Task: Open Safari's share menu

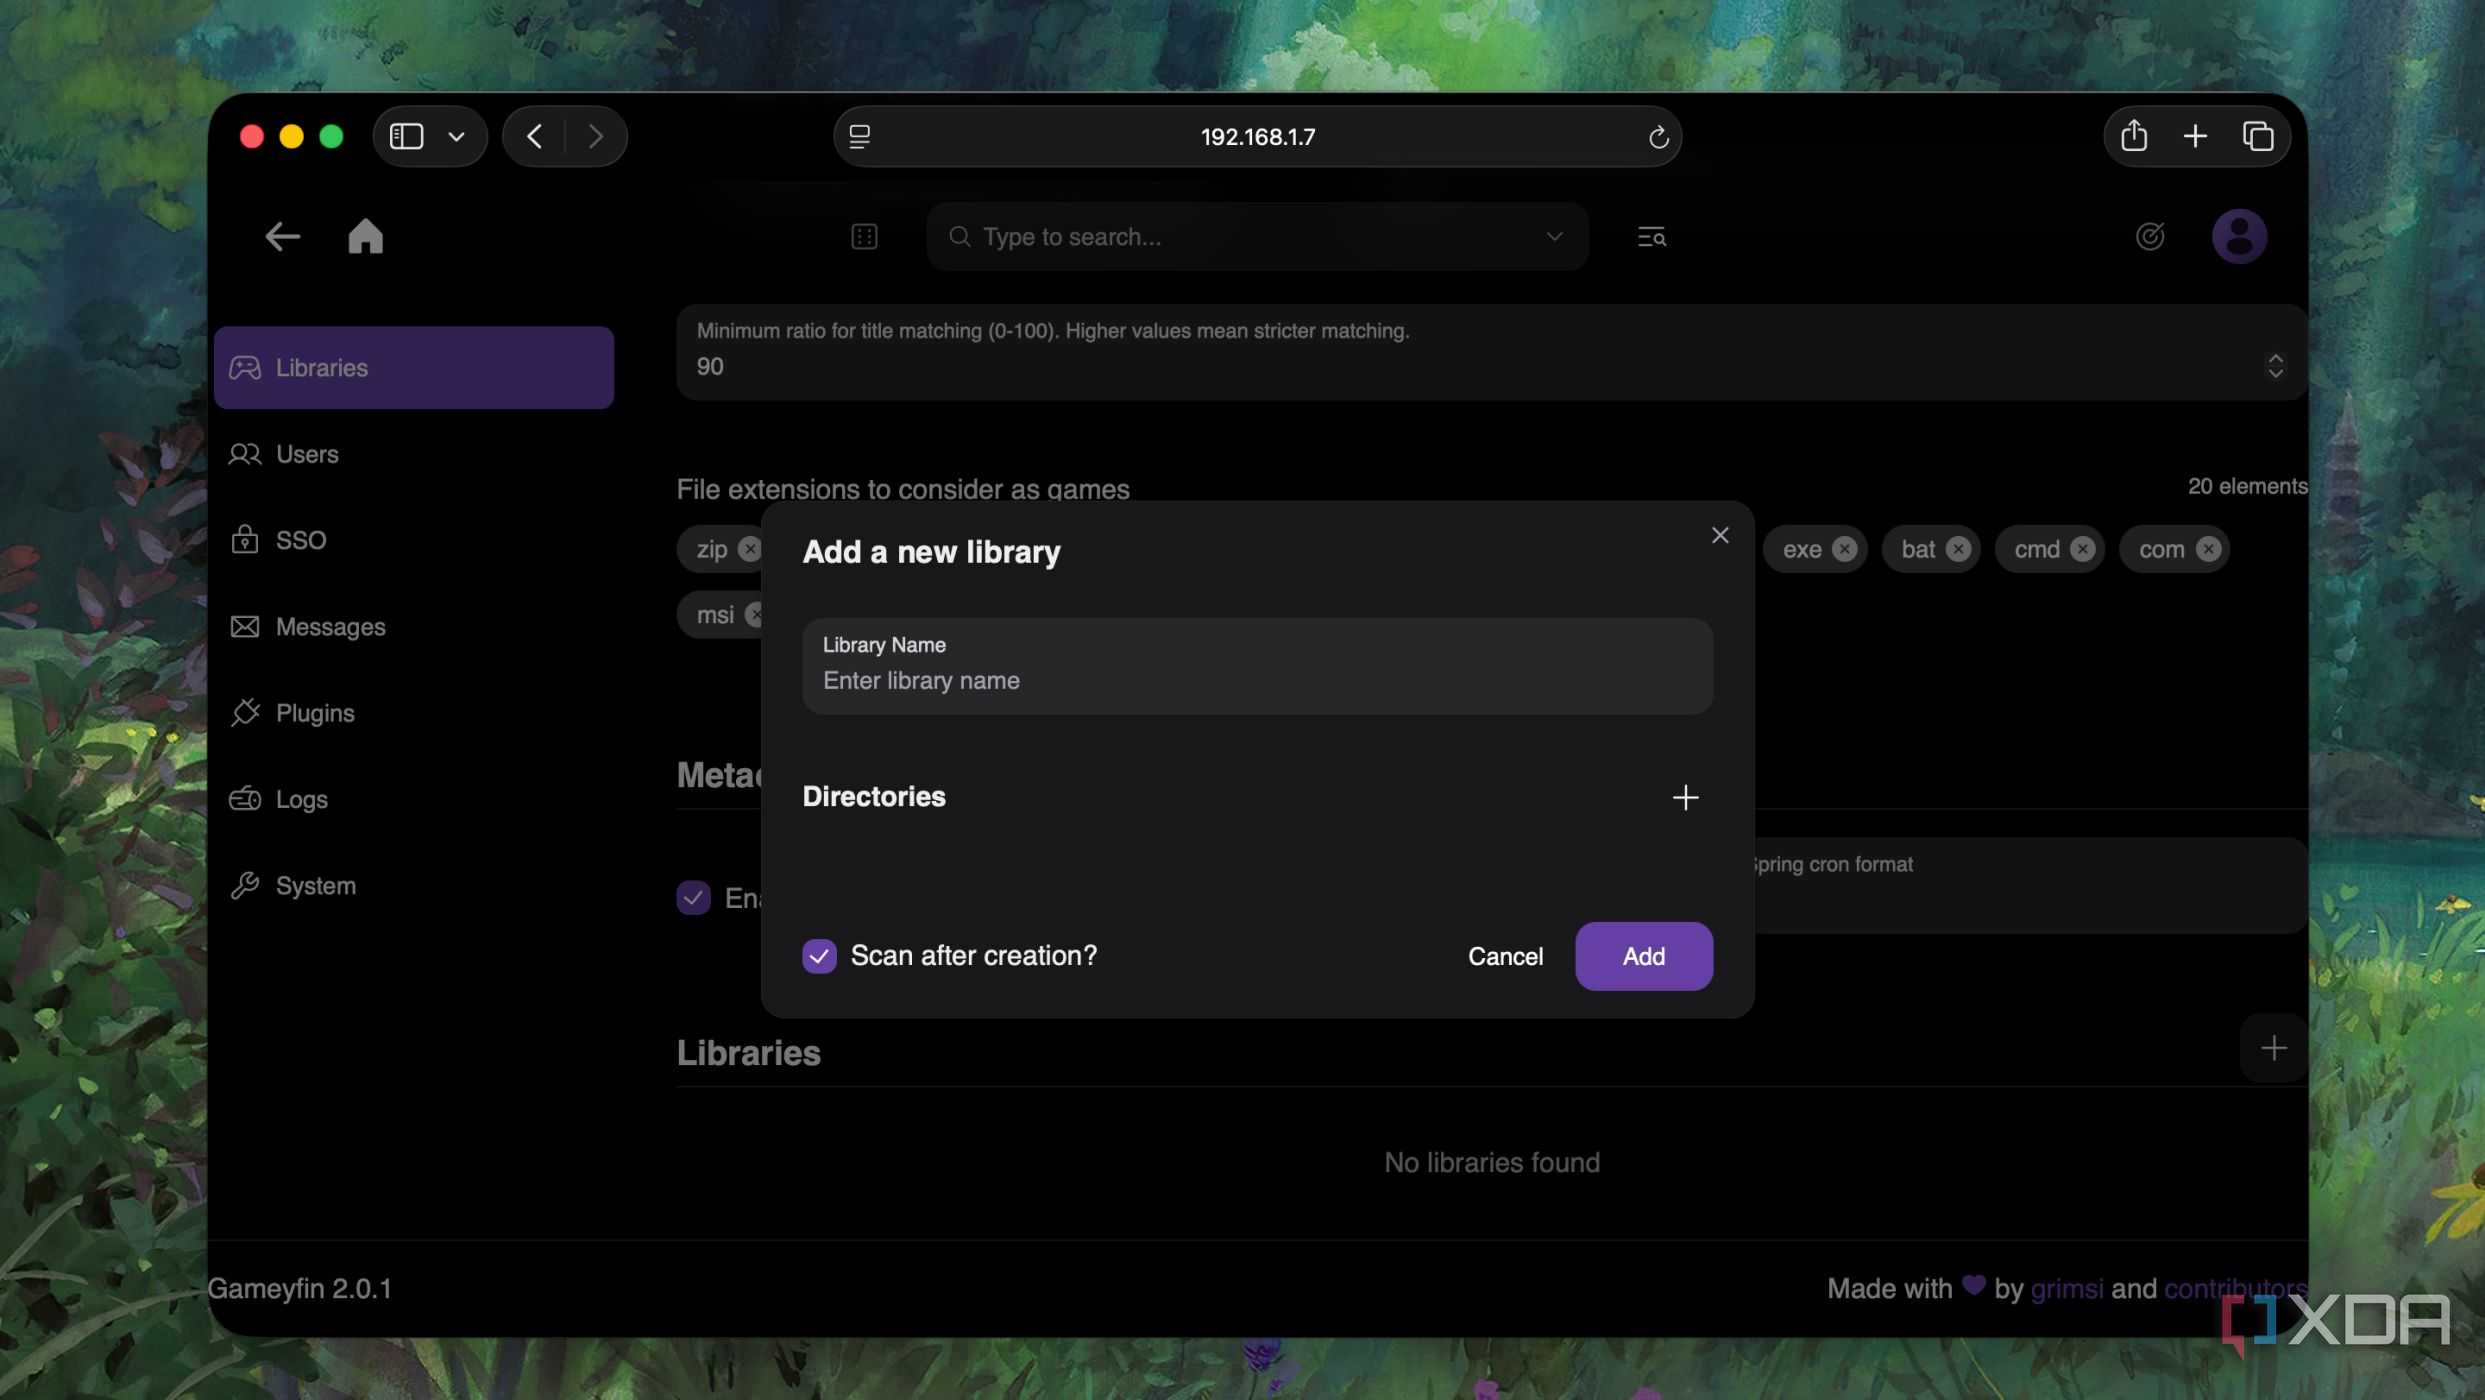Action: click(2133, 136)
